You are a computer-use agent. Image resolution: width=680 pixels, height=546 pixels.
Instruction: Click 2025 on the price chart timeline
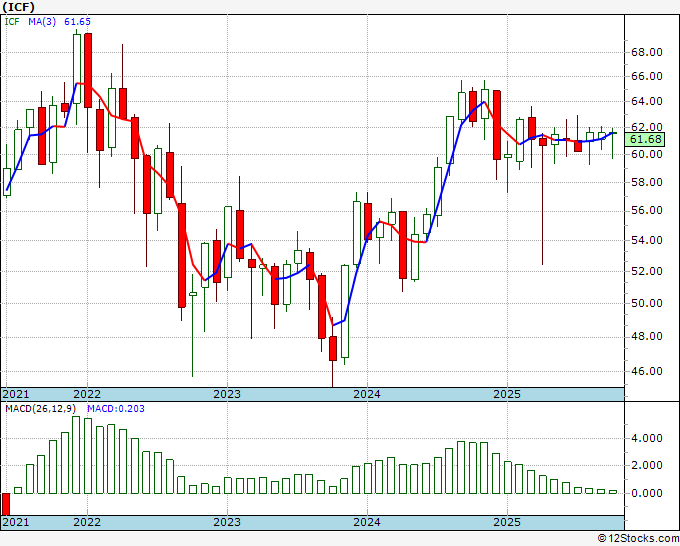[507, 394]
